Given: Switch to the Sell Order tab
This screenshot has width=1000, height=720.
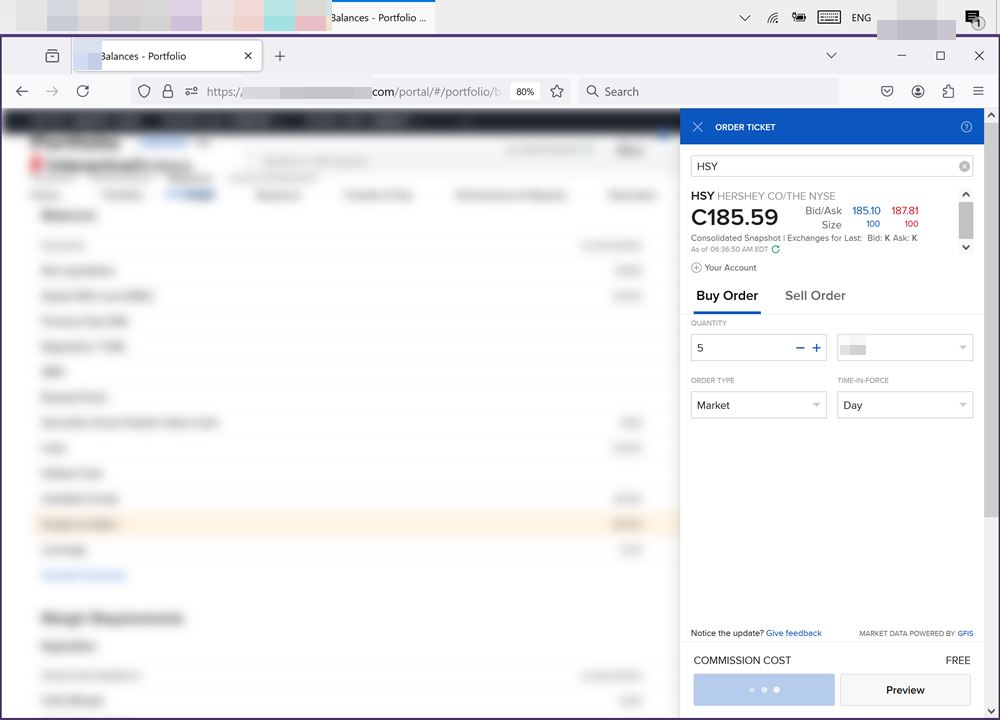Looking at the screenshot, I should tap(815, 295).
